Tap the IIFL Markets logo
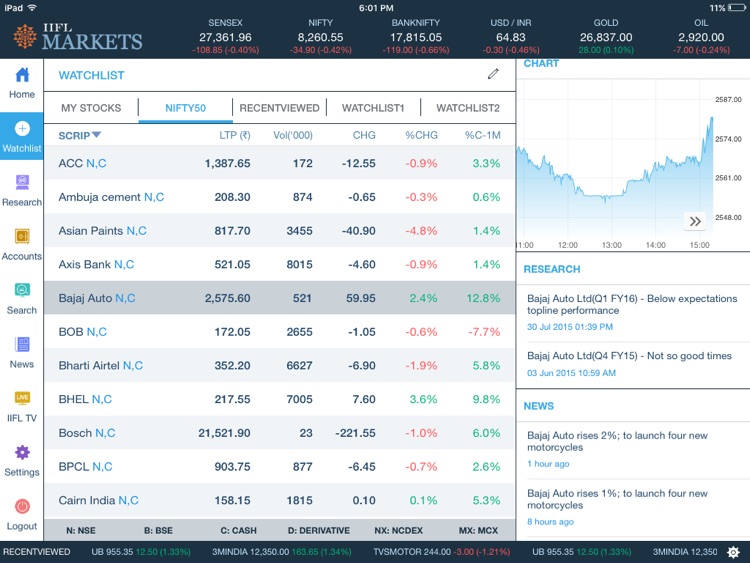Screen dimensions: 750x563 (x=77, y=36)
